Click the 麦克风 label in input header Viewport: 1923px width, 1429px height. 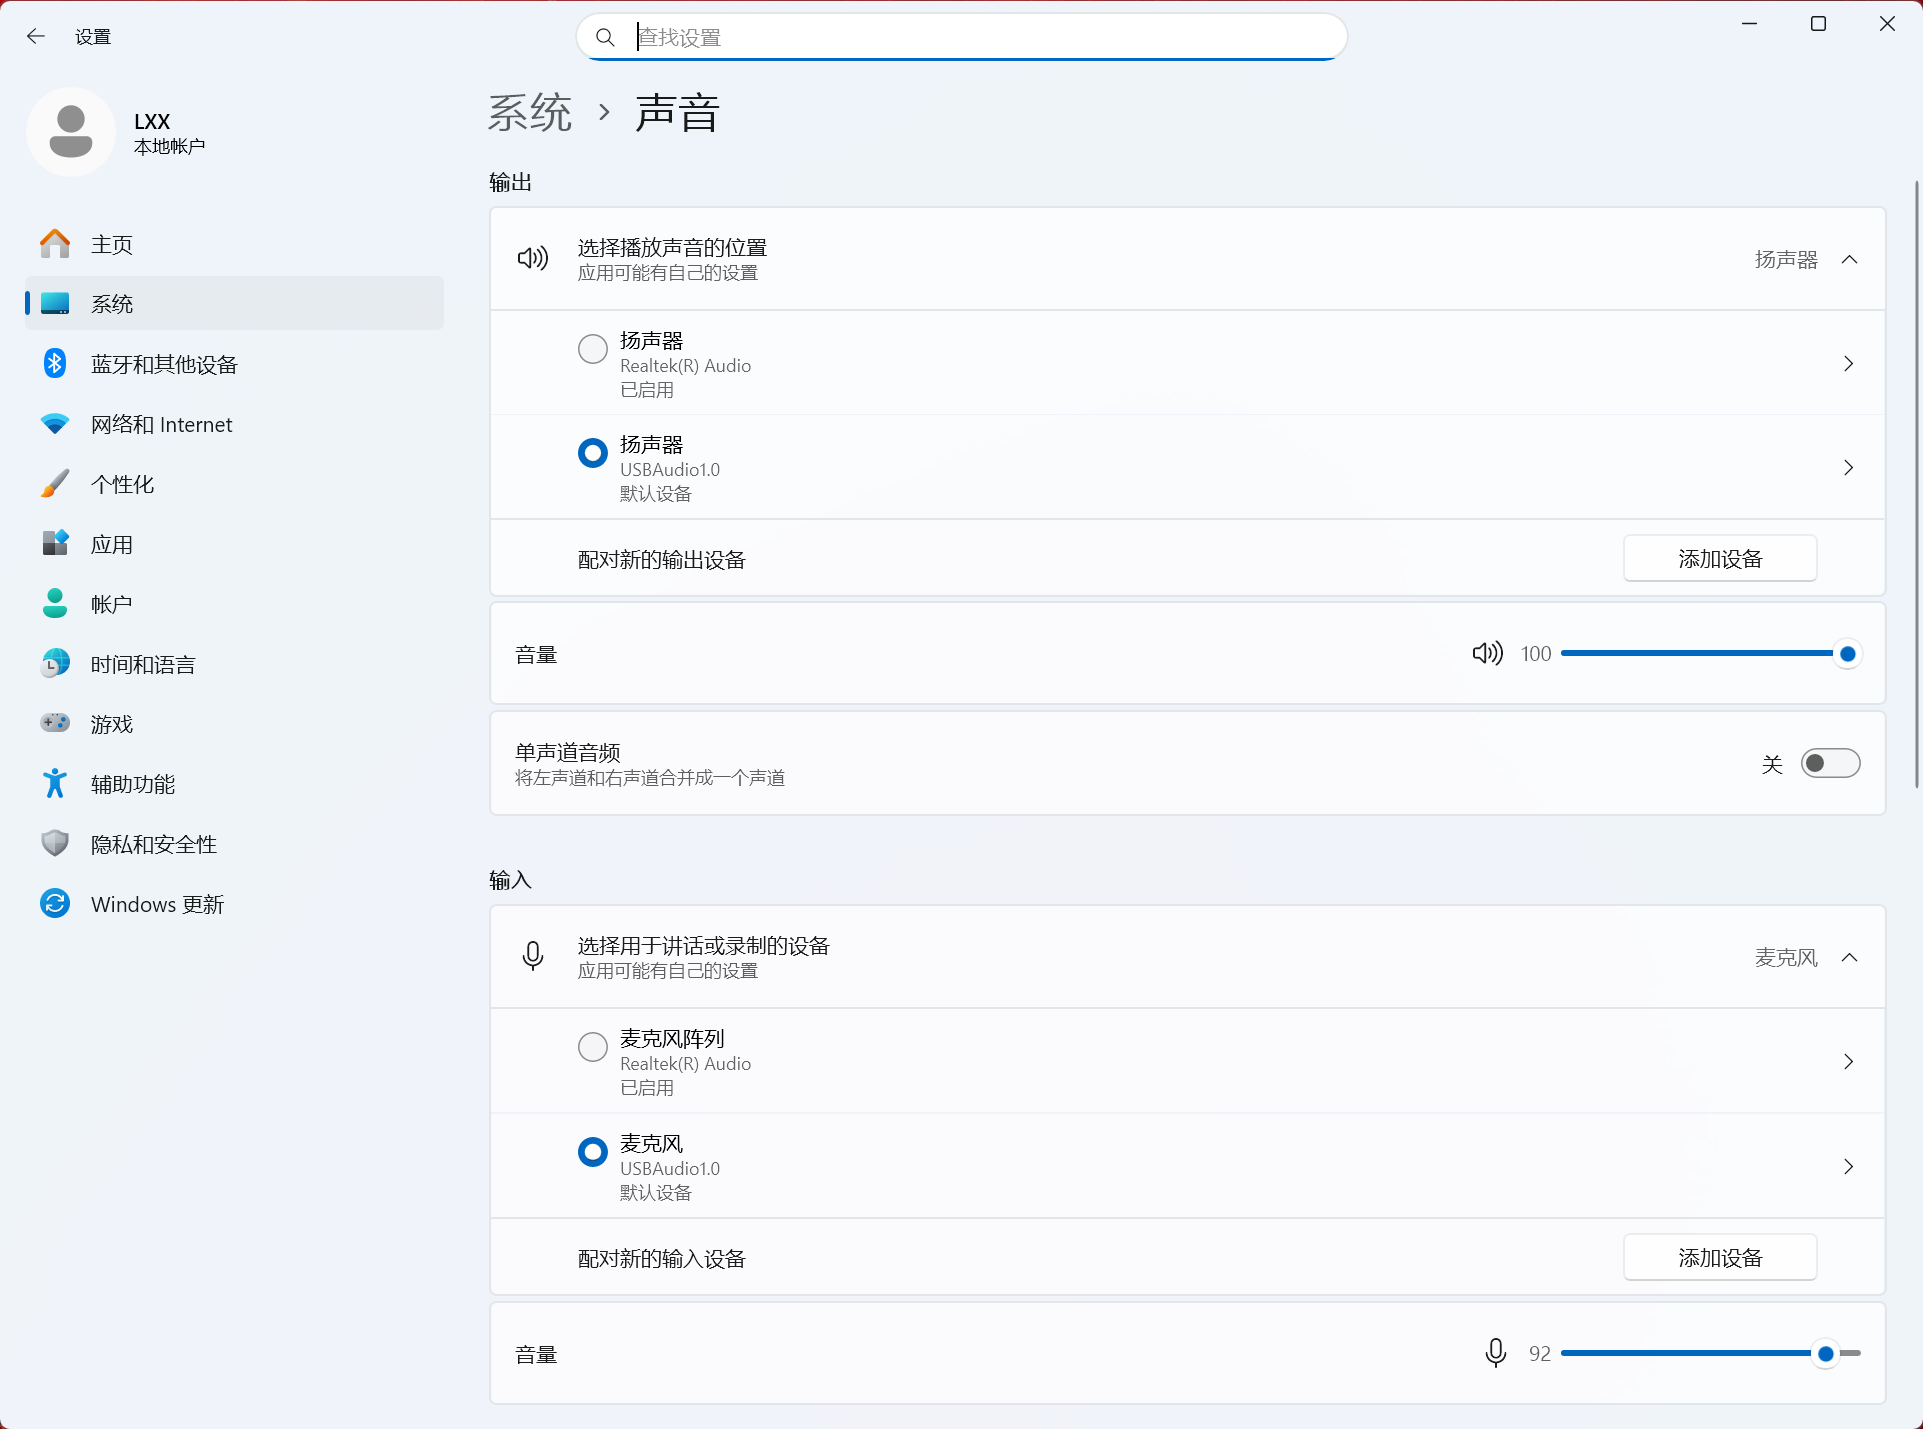coord(1786,958)
